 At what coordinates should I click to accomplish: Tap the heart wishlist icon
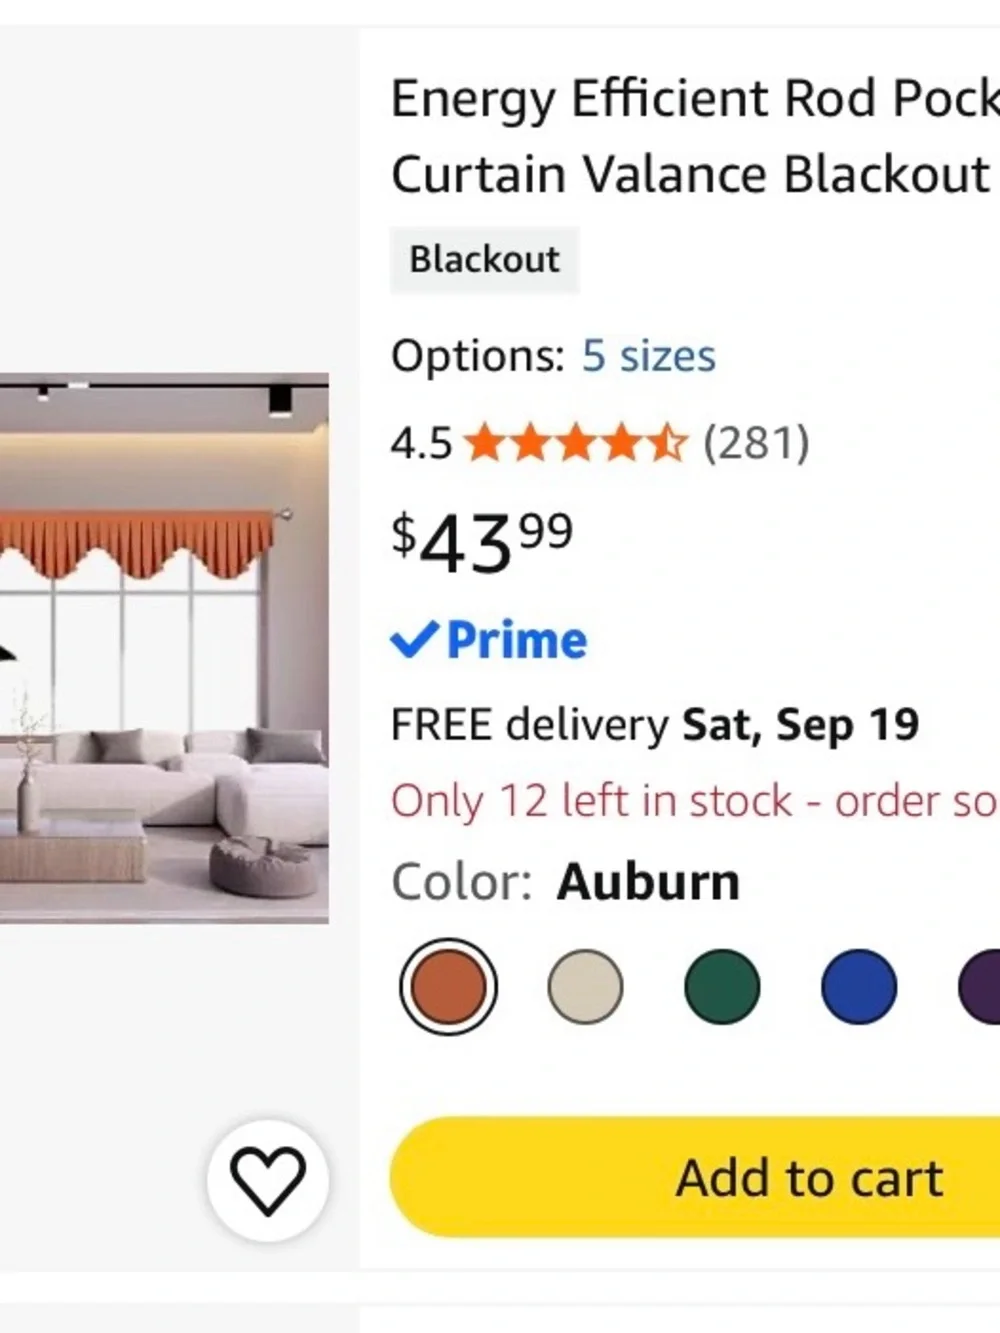(x=267, y=1180)
